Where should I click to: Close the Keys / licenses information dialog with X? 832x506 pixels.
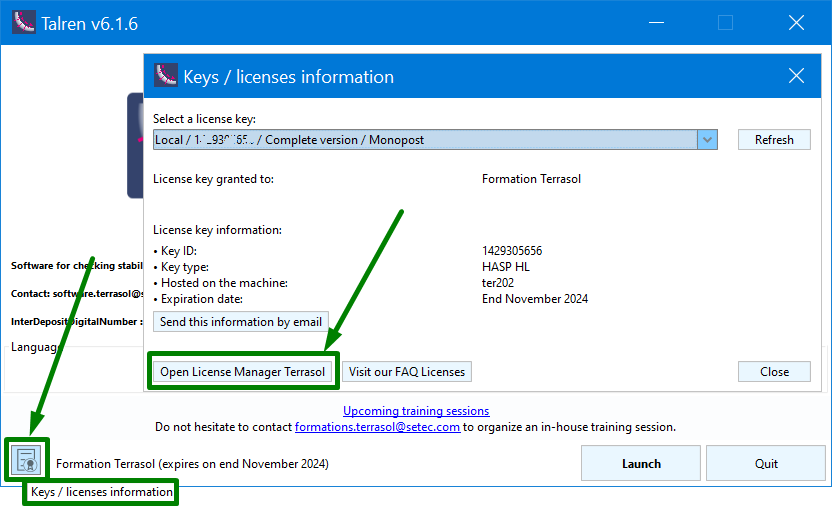coord(796,76)
